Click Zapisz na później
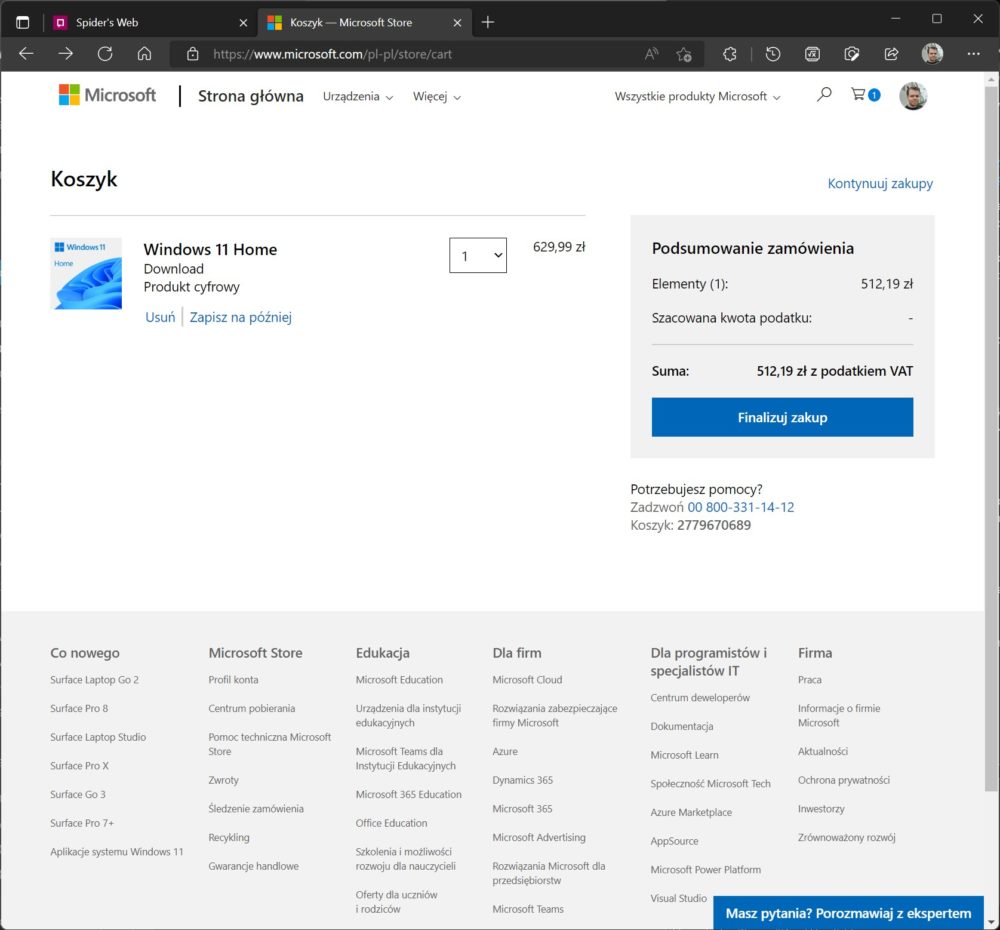 point(240,317)
